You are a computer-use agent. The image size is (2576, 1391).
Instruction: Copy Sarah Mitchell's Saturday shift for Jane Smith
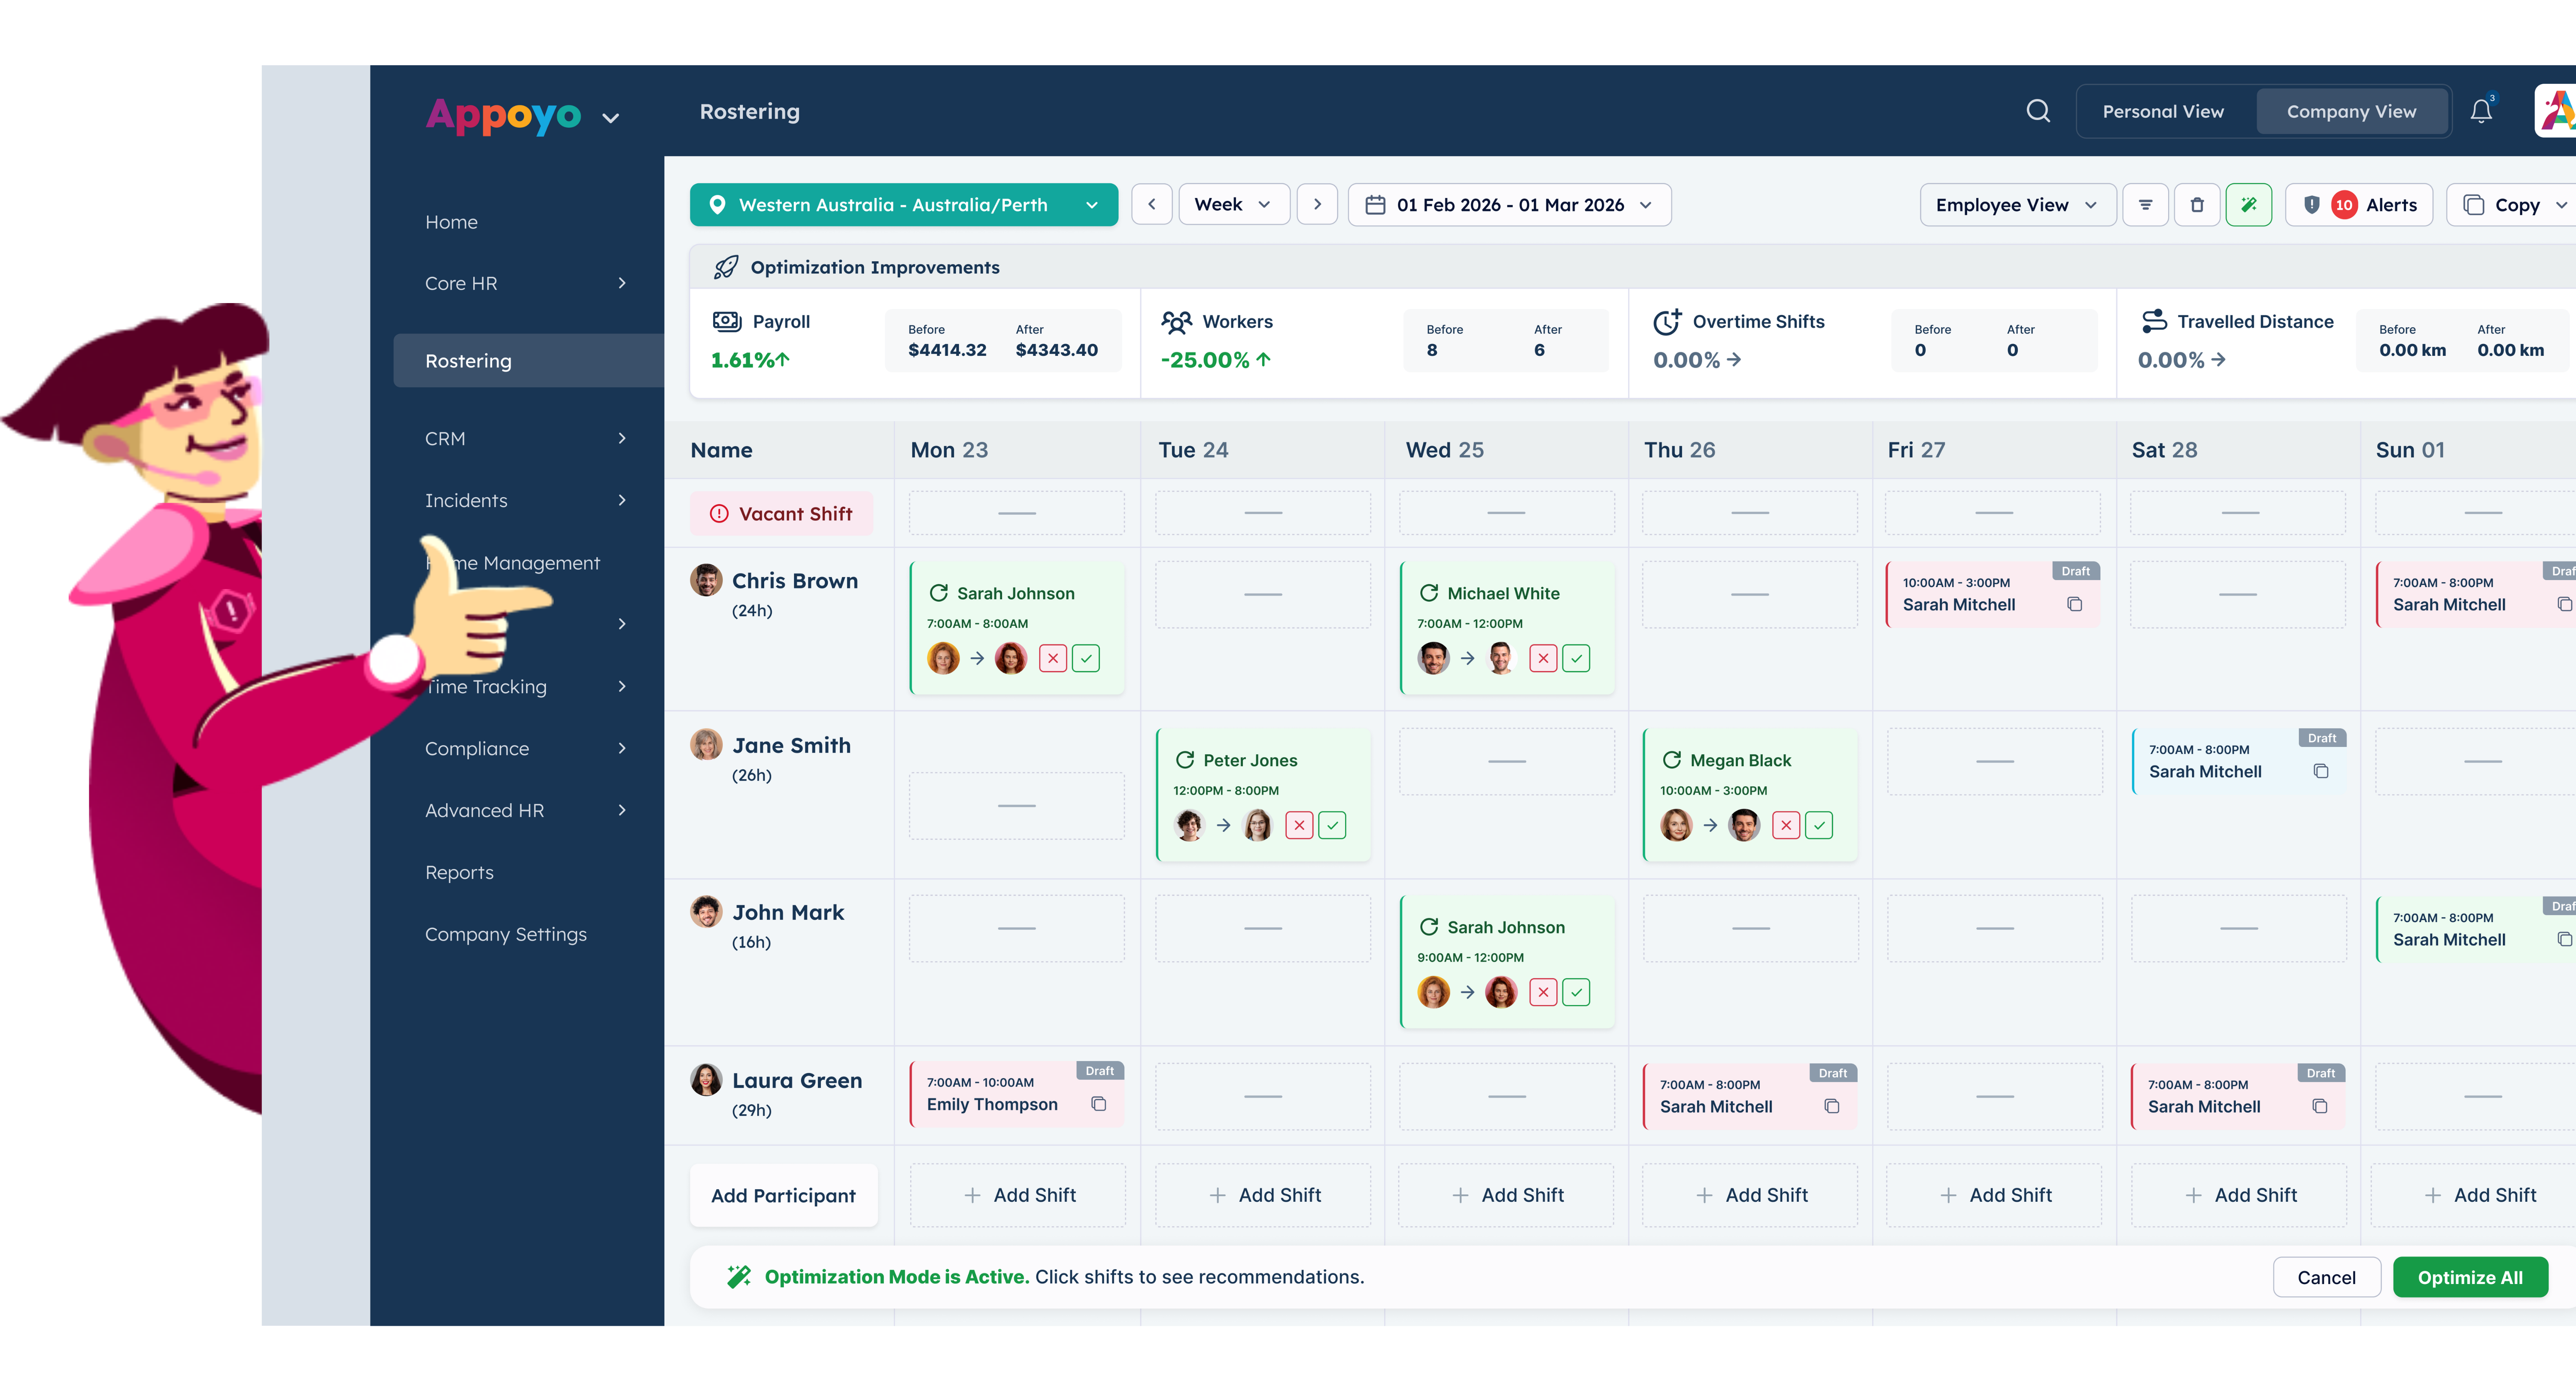2321,771
